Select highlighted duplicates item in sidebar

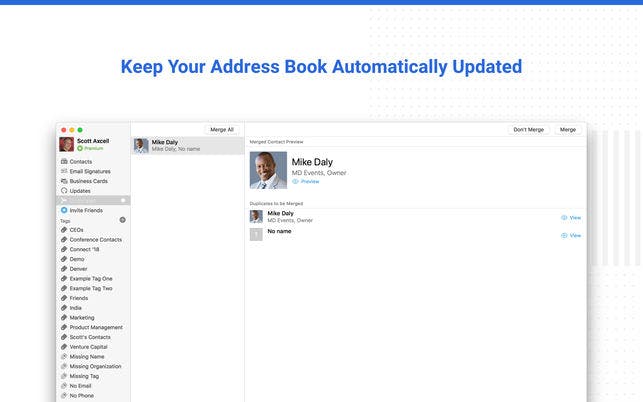pyautogui.click(x=93, y=200)
